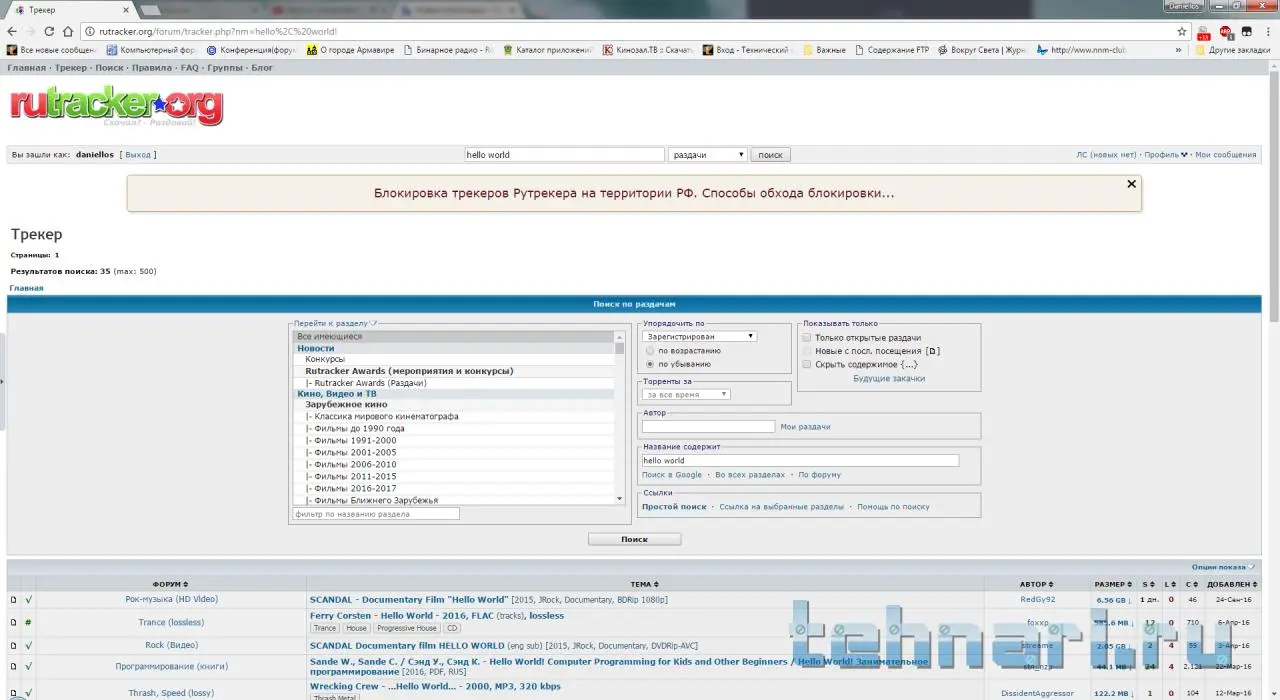Open 'Главная' in top navigation
The width and height of the screenshot is (1280, 700).
[27, 68]
